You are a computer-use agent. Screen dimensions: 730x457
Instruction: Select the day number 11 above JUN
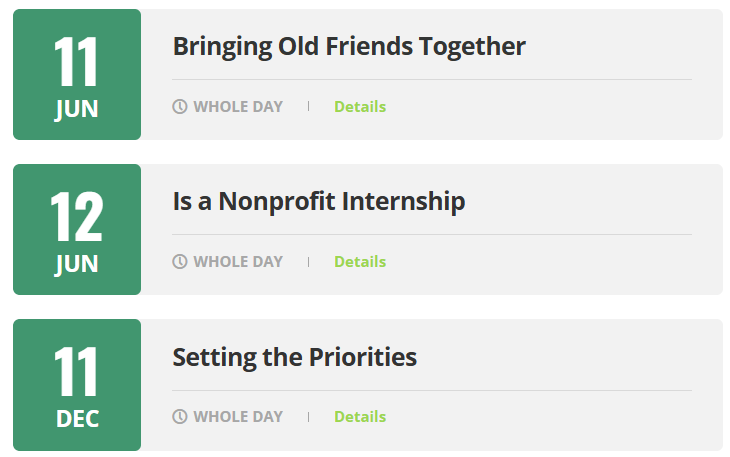tap(76, 62)
